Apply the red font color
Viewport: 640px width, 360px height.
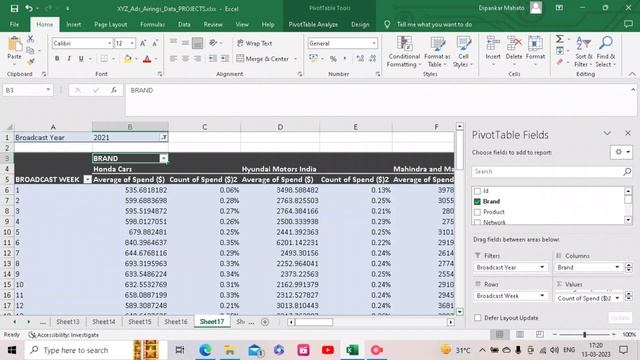147,59
